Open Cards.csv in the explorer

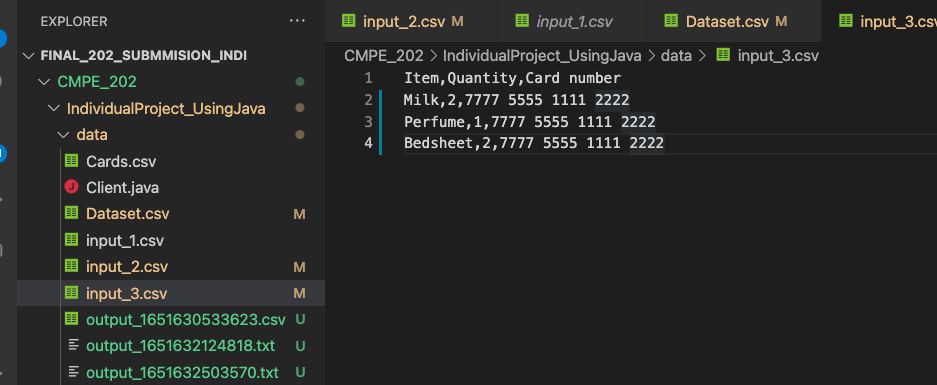click(121, 161)
